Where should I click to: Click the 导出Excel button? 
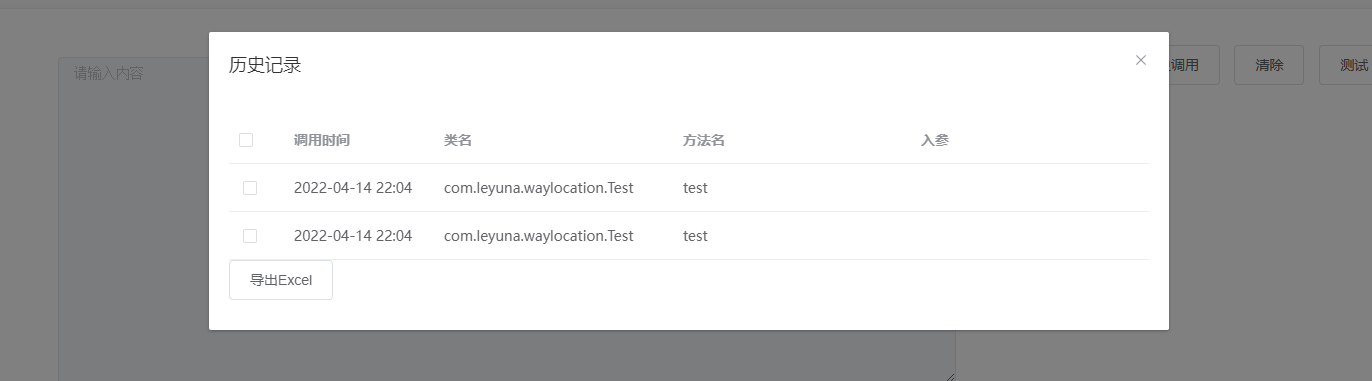point(281,280)
